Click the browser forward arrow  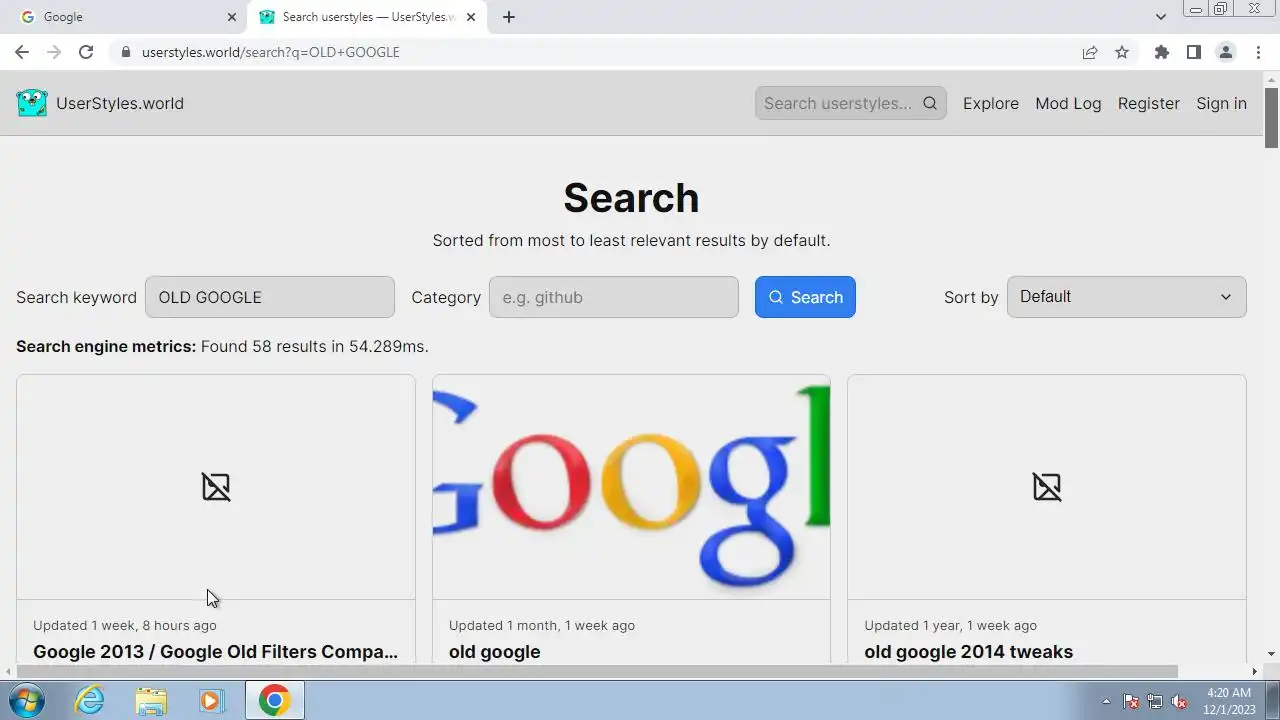54,52
